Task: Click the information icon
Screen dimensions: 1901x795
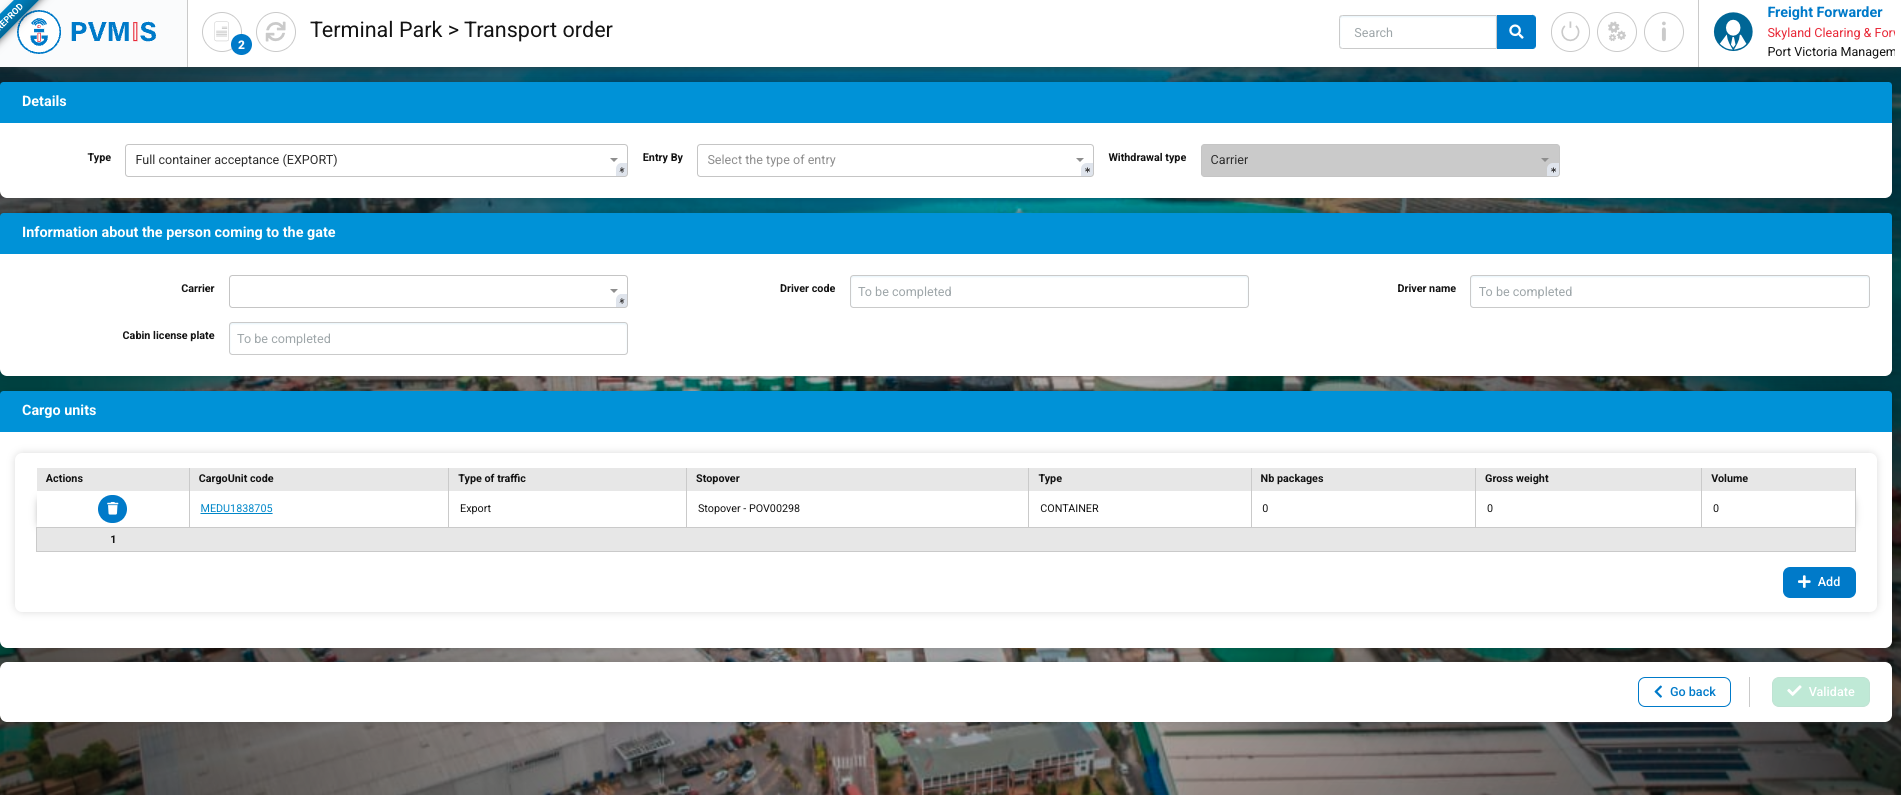Action: (x=1664, y=32)
